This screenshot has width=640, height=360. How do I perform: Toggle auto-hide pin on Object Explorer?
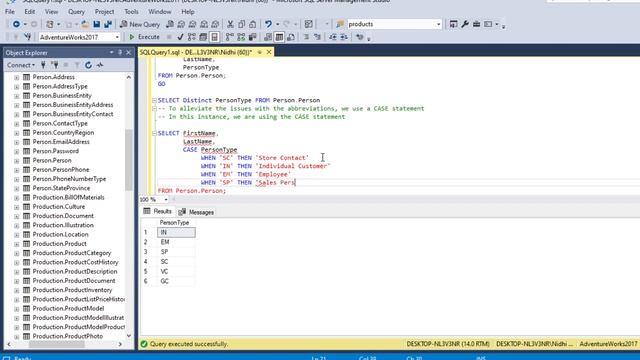[x=120, y=53]
